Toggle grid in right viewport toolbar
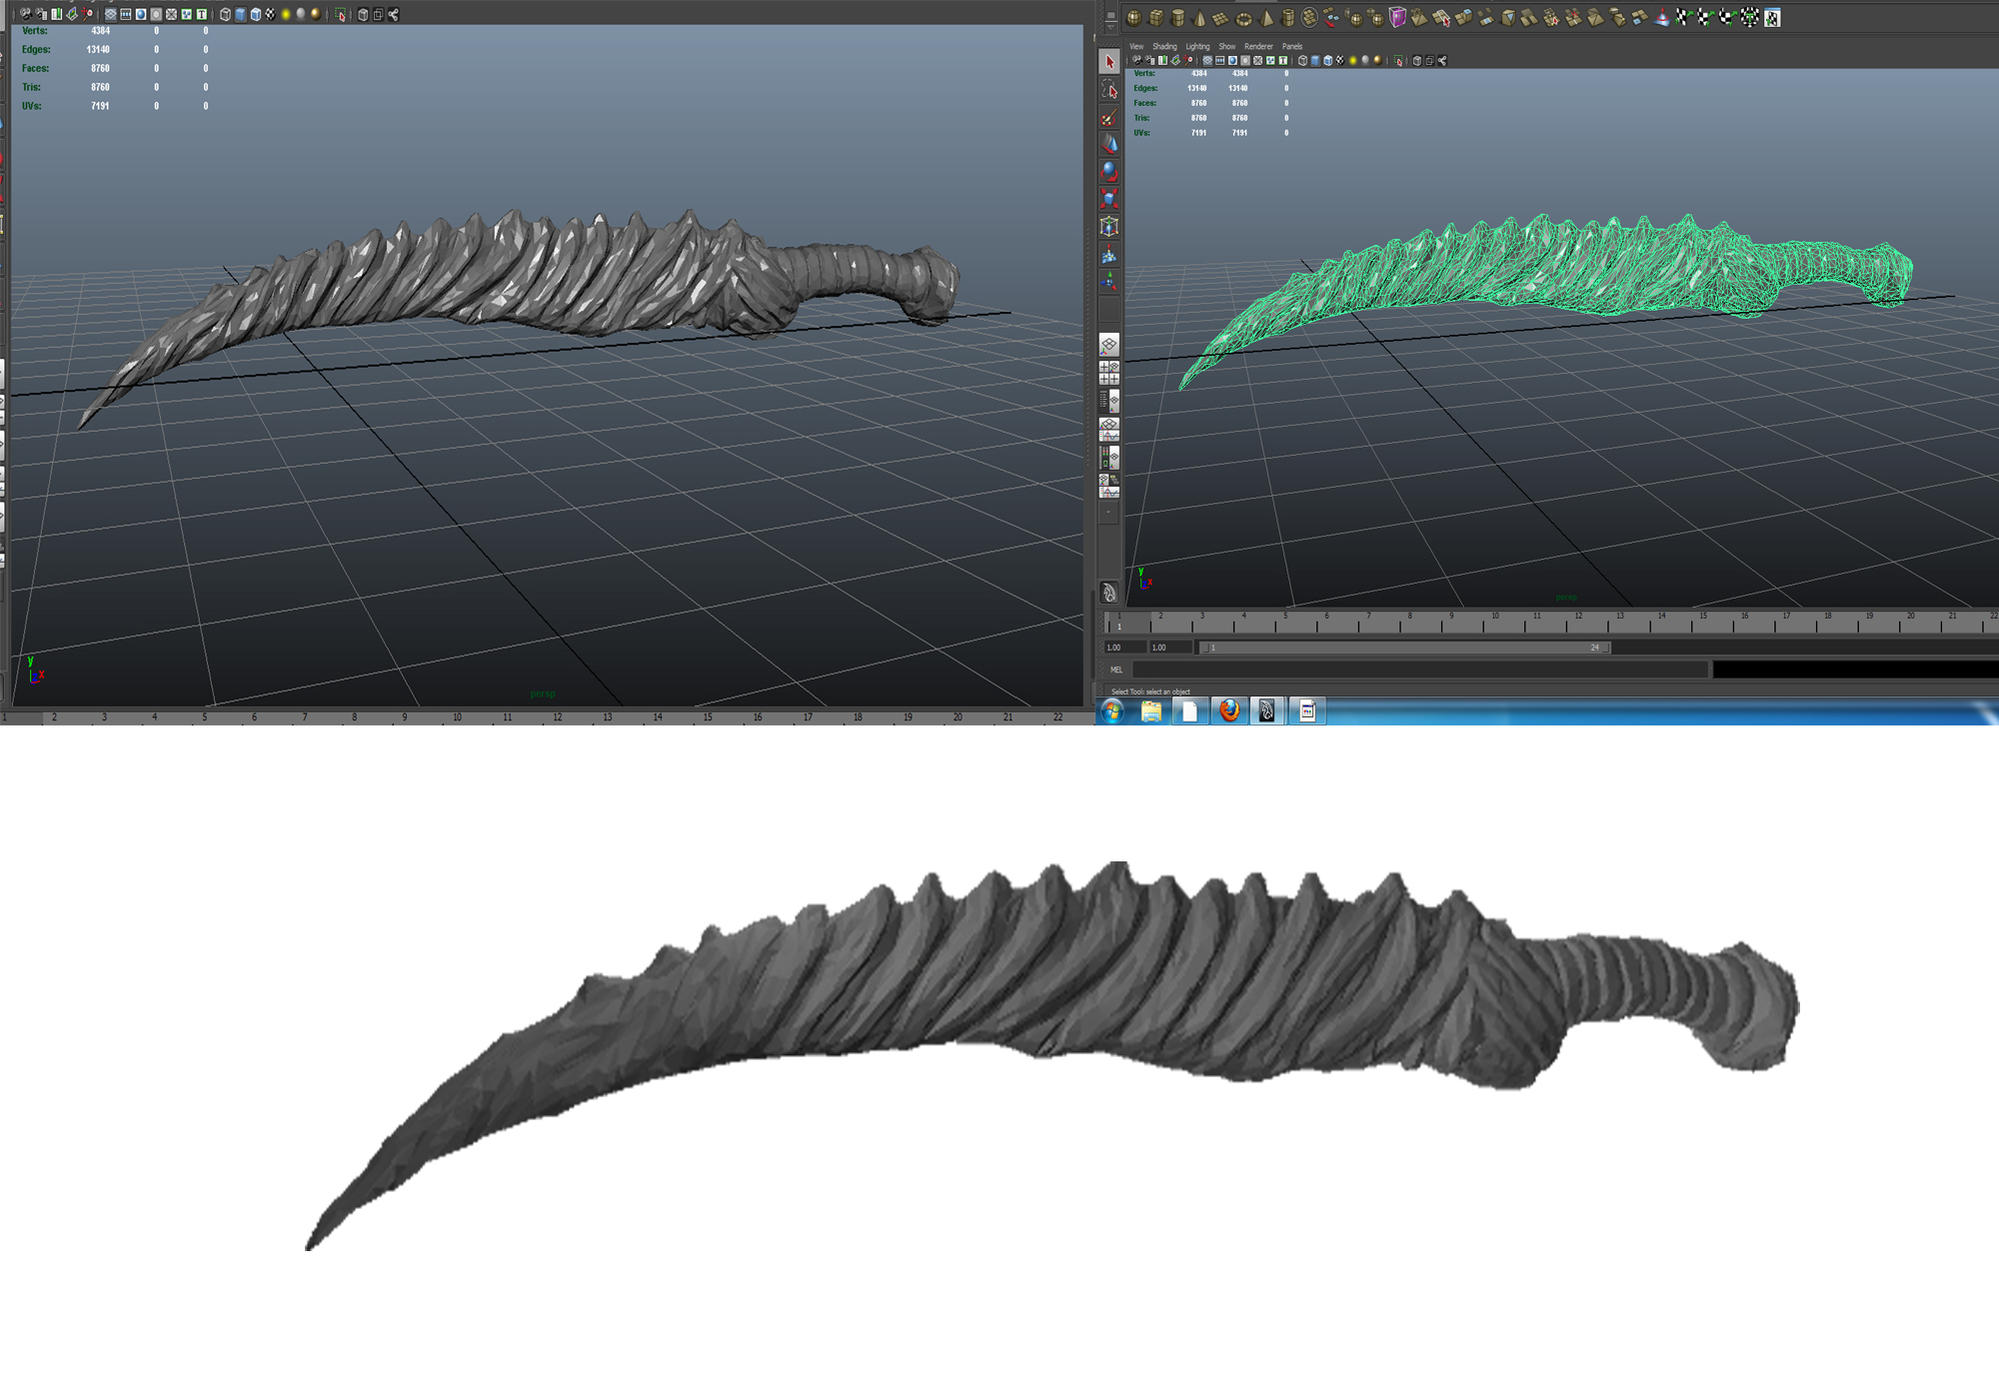 pos(1207,60)
